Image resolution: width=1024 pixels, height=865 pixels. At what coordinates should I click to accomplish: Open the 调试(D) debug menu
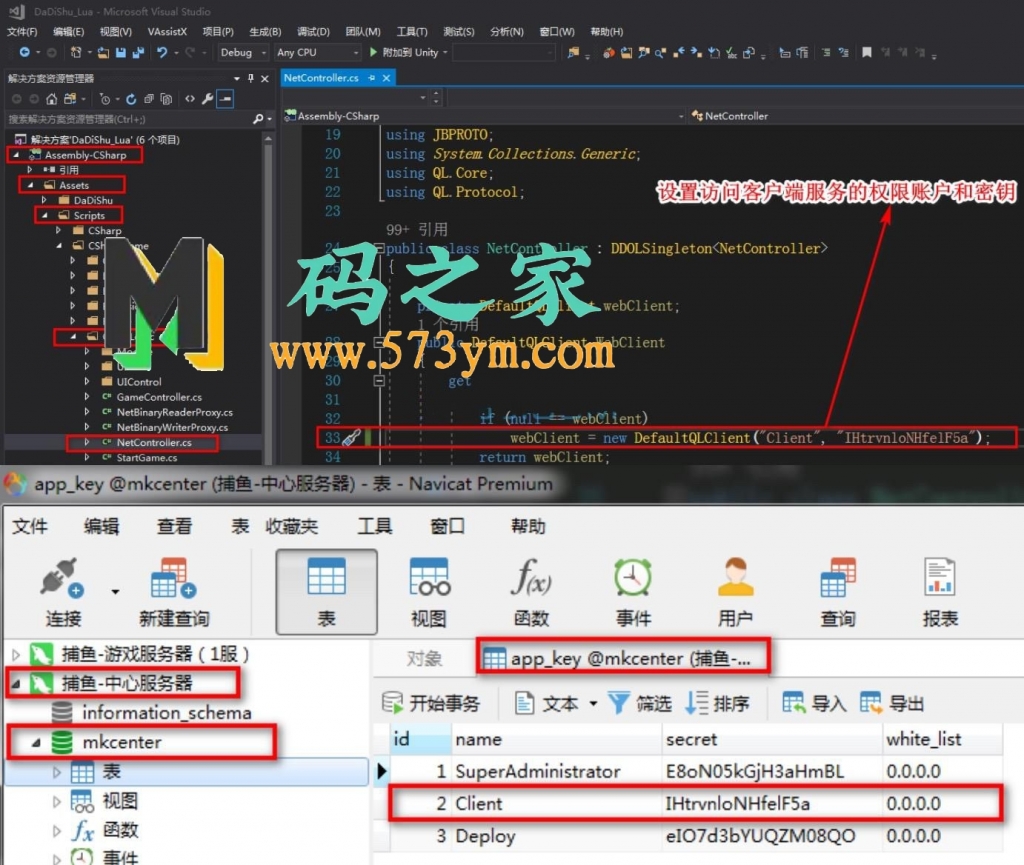(313, 31)
